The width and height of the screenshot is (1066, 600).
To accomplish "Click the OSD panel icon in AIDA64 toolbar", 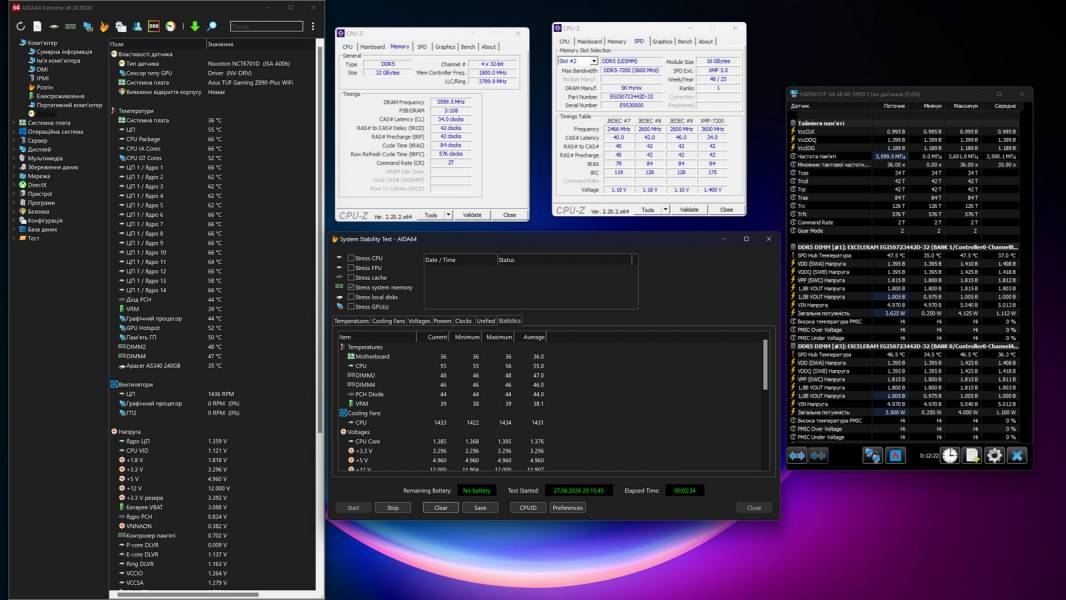I will coord(154,26).
